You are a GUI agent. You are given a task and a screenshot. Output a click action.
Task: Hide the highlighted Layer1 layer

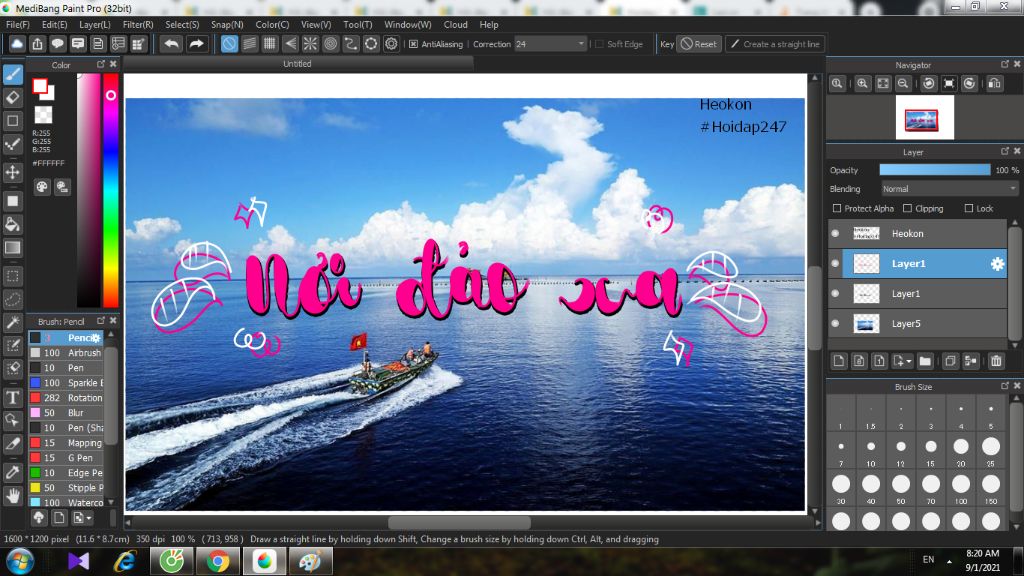835,263
